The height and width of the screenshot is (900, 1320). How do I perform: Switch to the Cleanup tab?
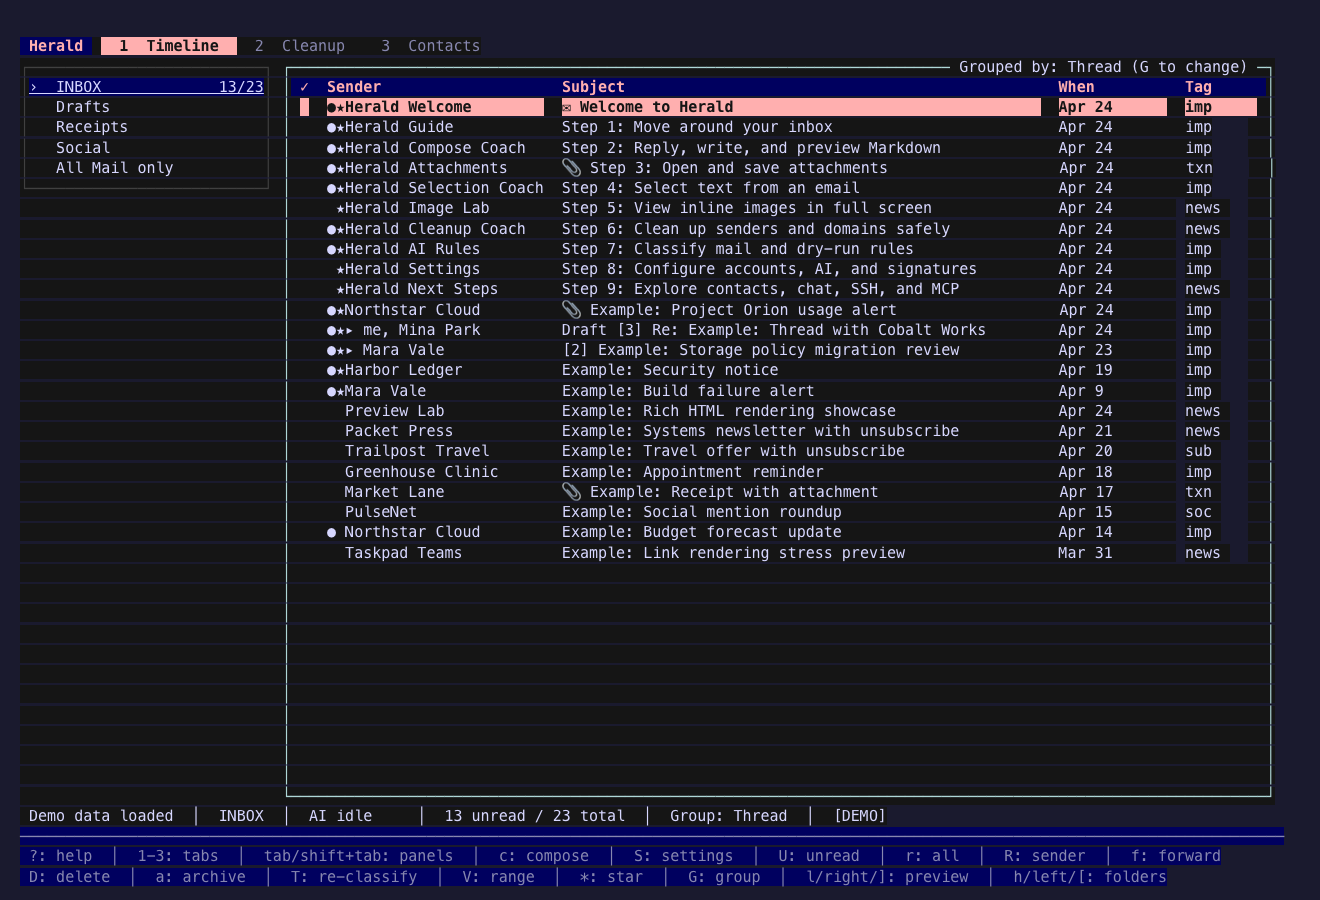click(300, 46)
